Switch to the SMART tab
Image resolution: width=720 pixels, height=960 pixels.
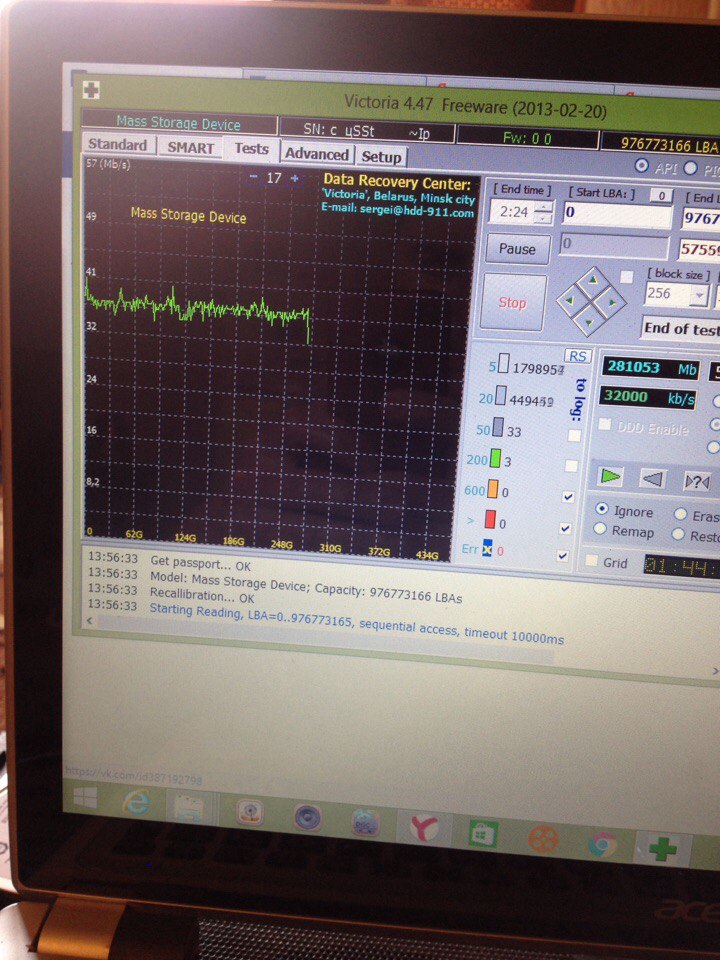click(190, 147)
